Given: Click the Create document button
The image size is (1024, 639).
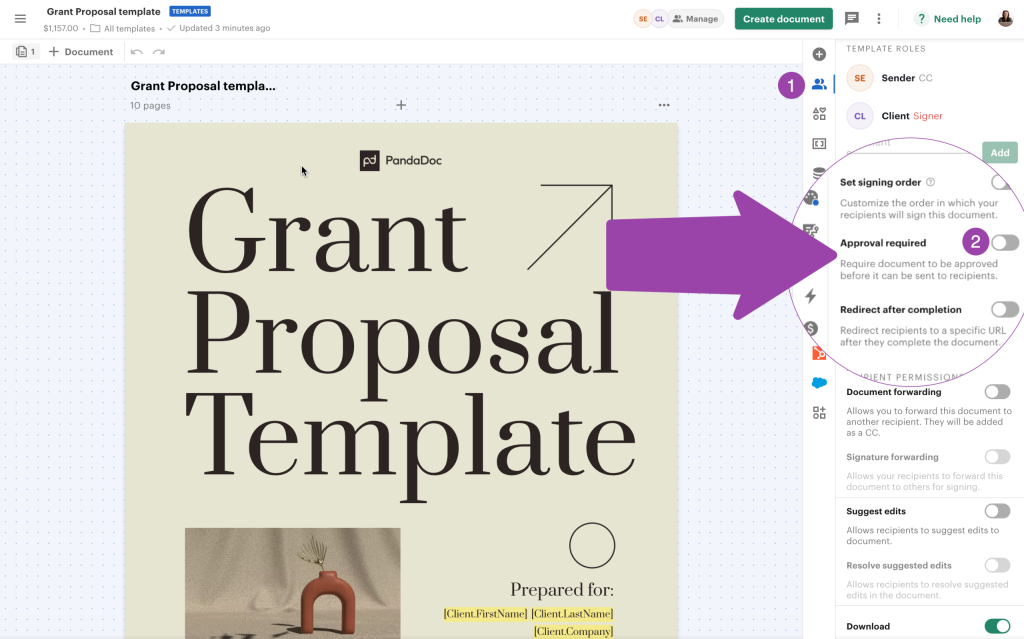Looking at the screenshot, I should point(784,19).
